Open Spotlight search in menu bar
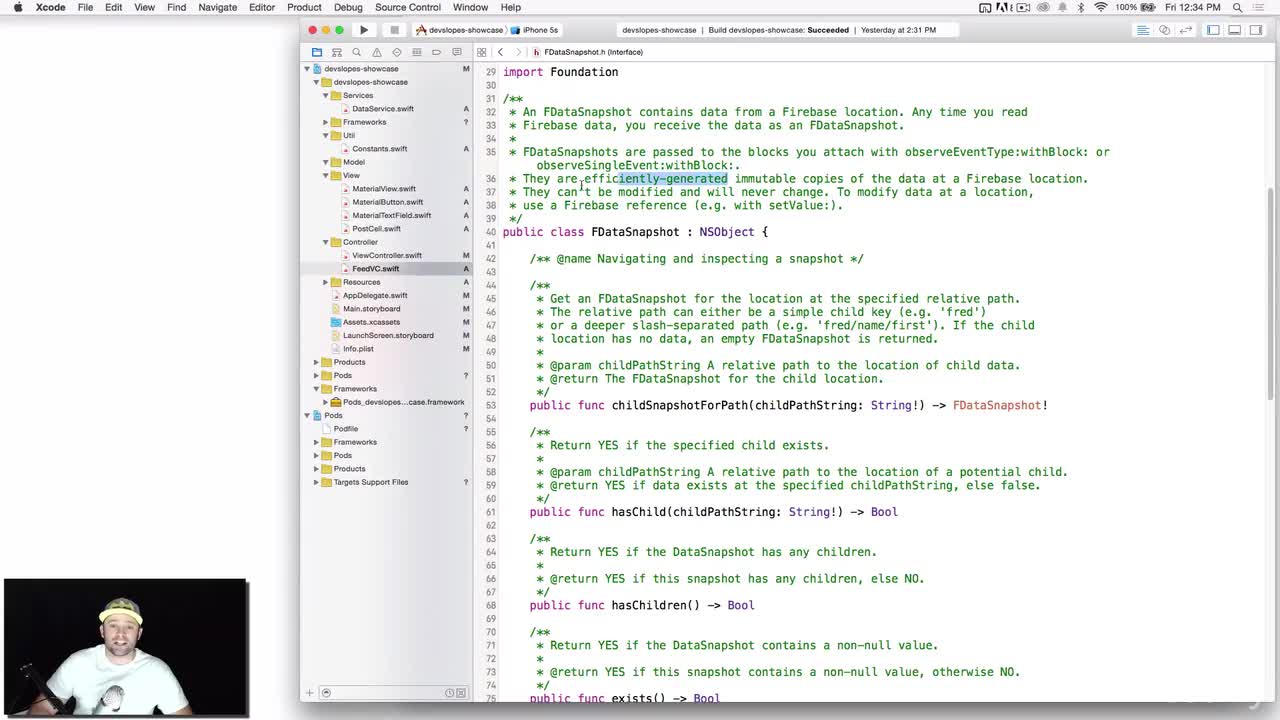 (x=1238, y=7)
